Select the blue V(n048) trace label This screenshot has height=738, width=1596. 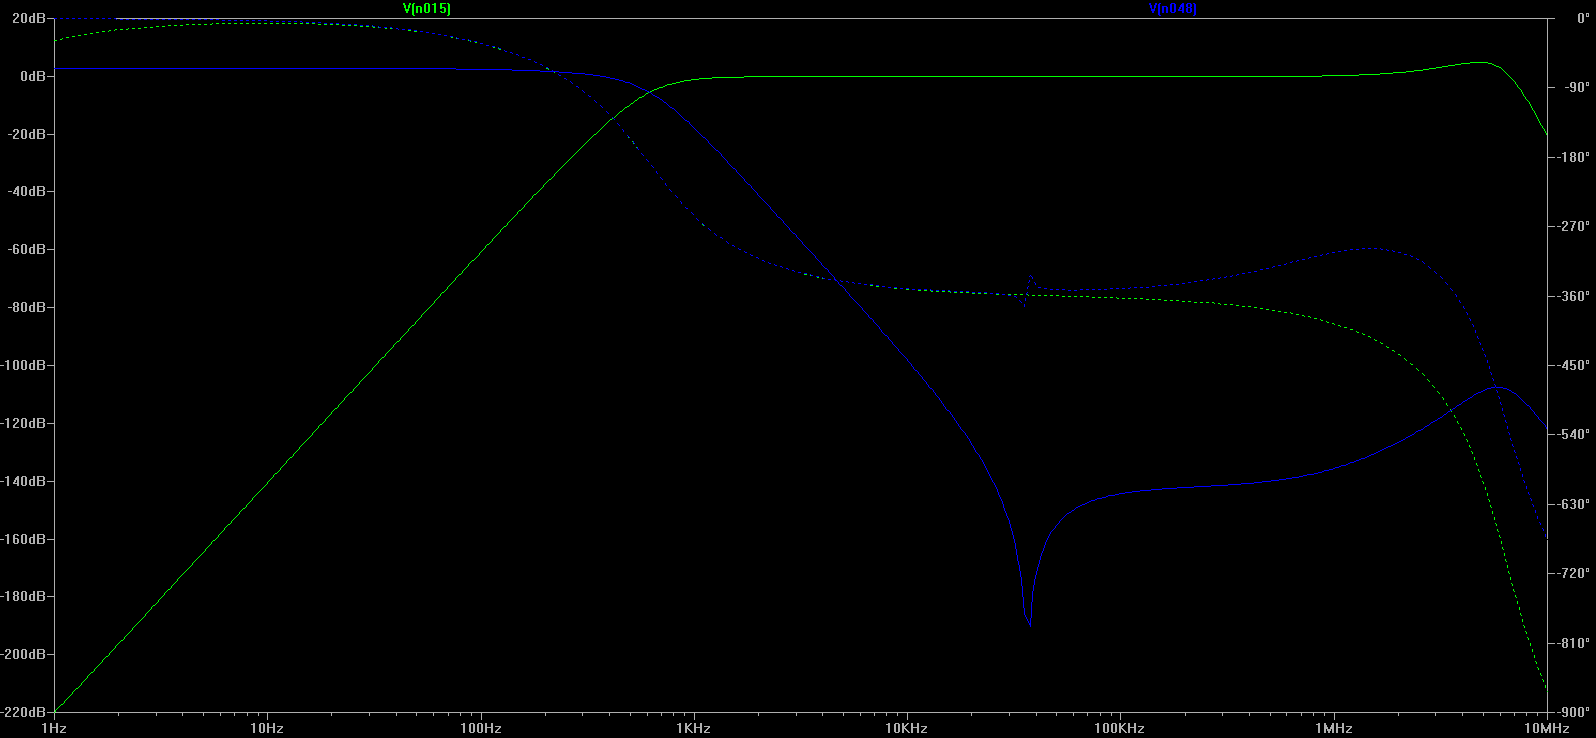pos(1173,8)
